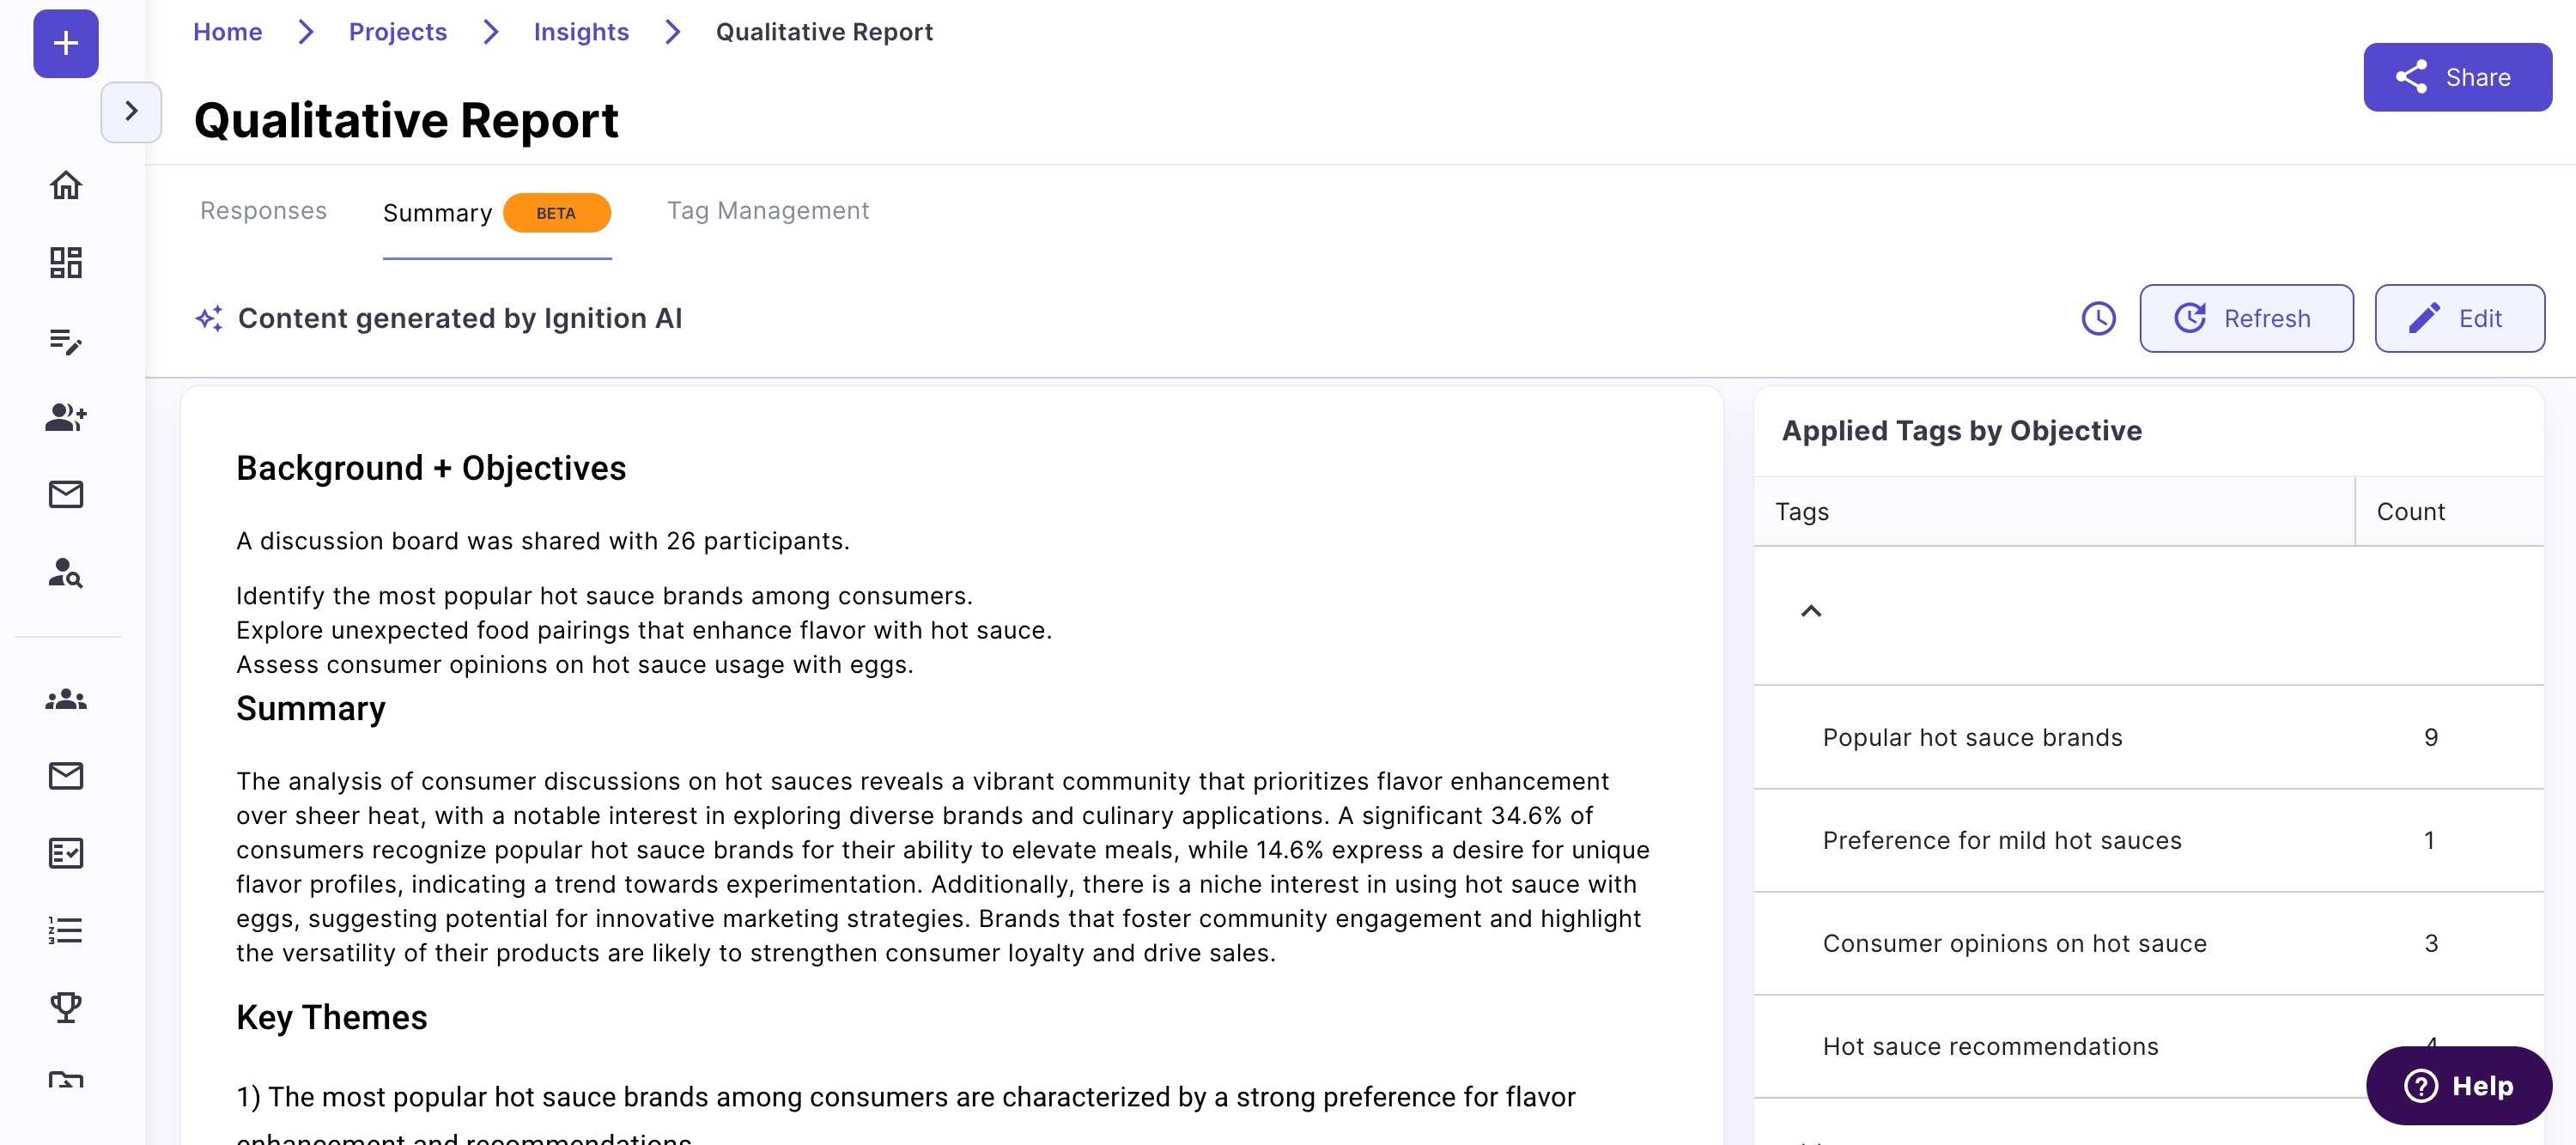Screen dimensions: 2576x1145
Task: Click the "Applied Tags by Objective" heading
Action: point(1961,431)
